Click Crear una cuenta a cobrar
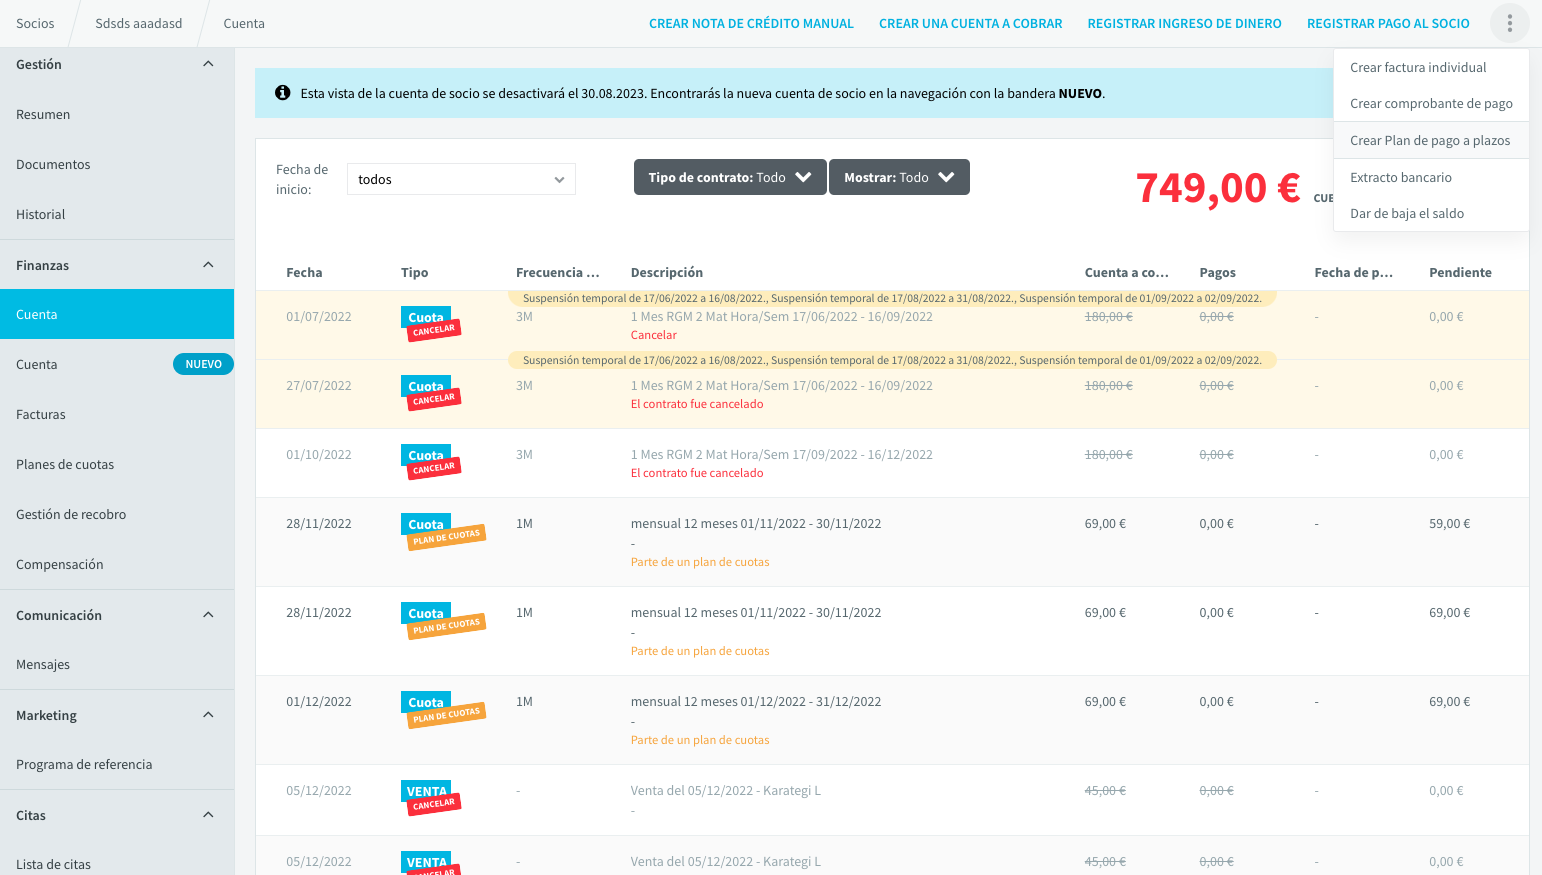1542x875 pixels. (x=970, y=23)
